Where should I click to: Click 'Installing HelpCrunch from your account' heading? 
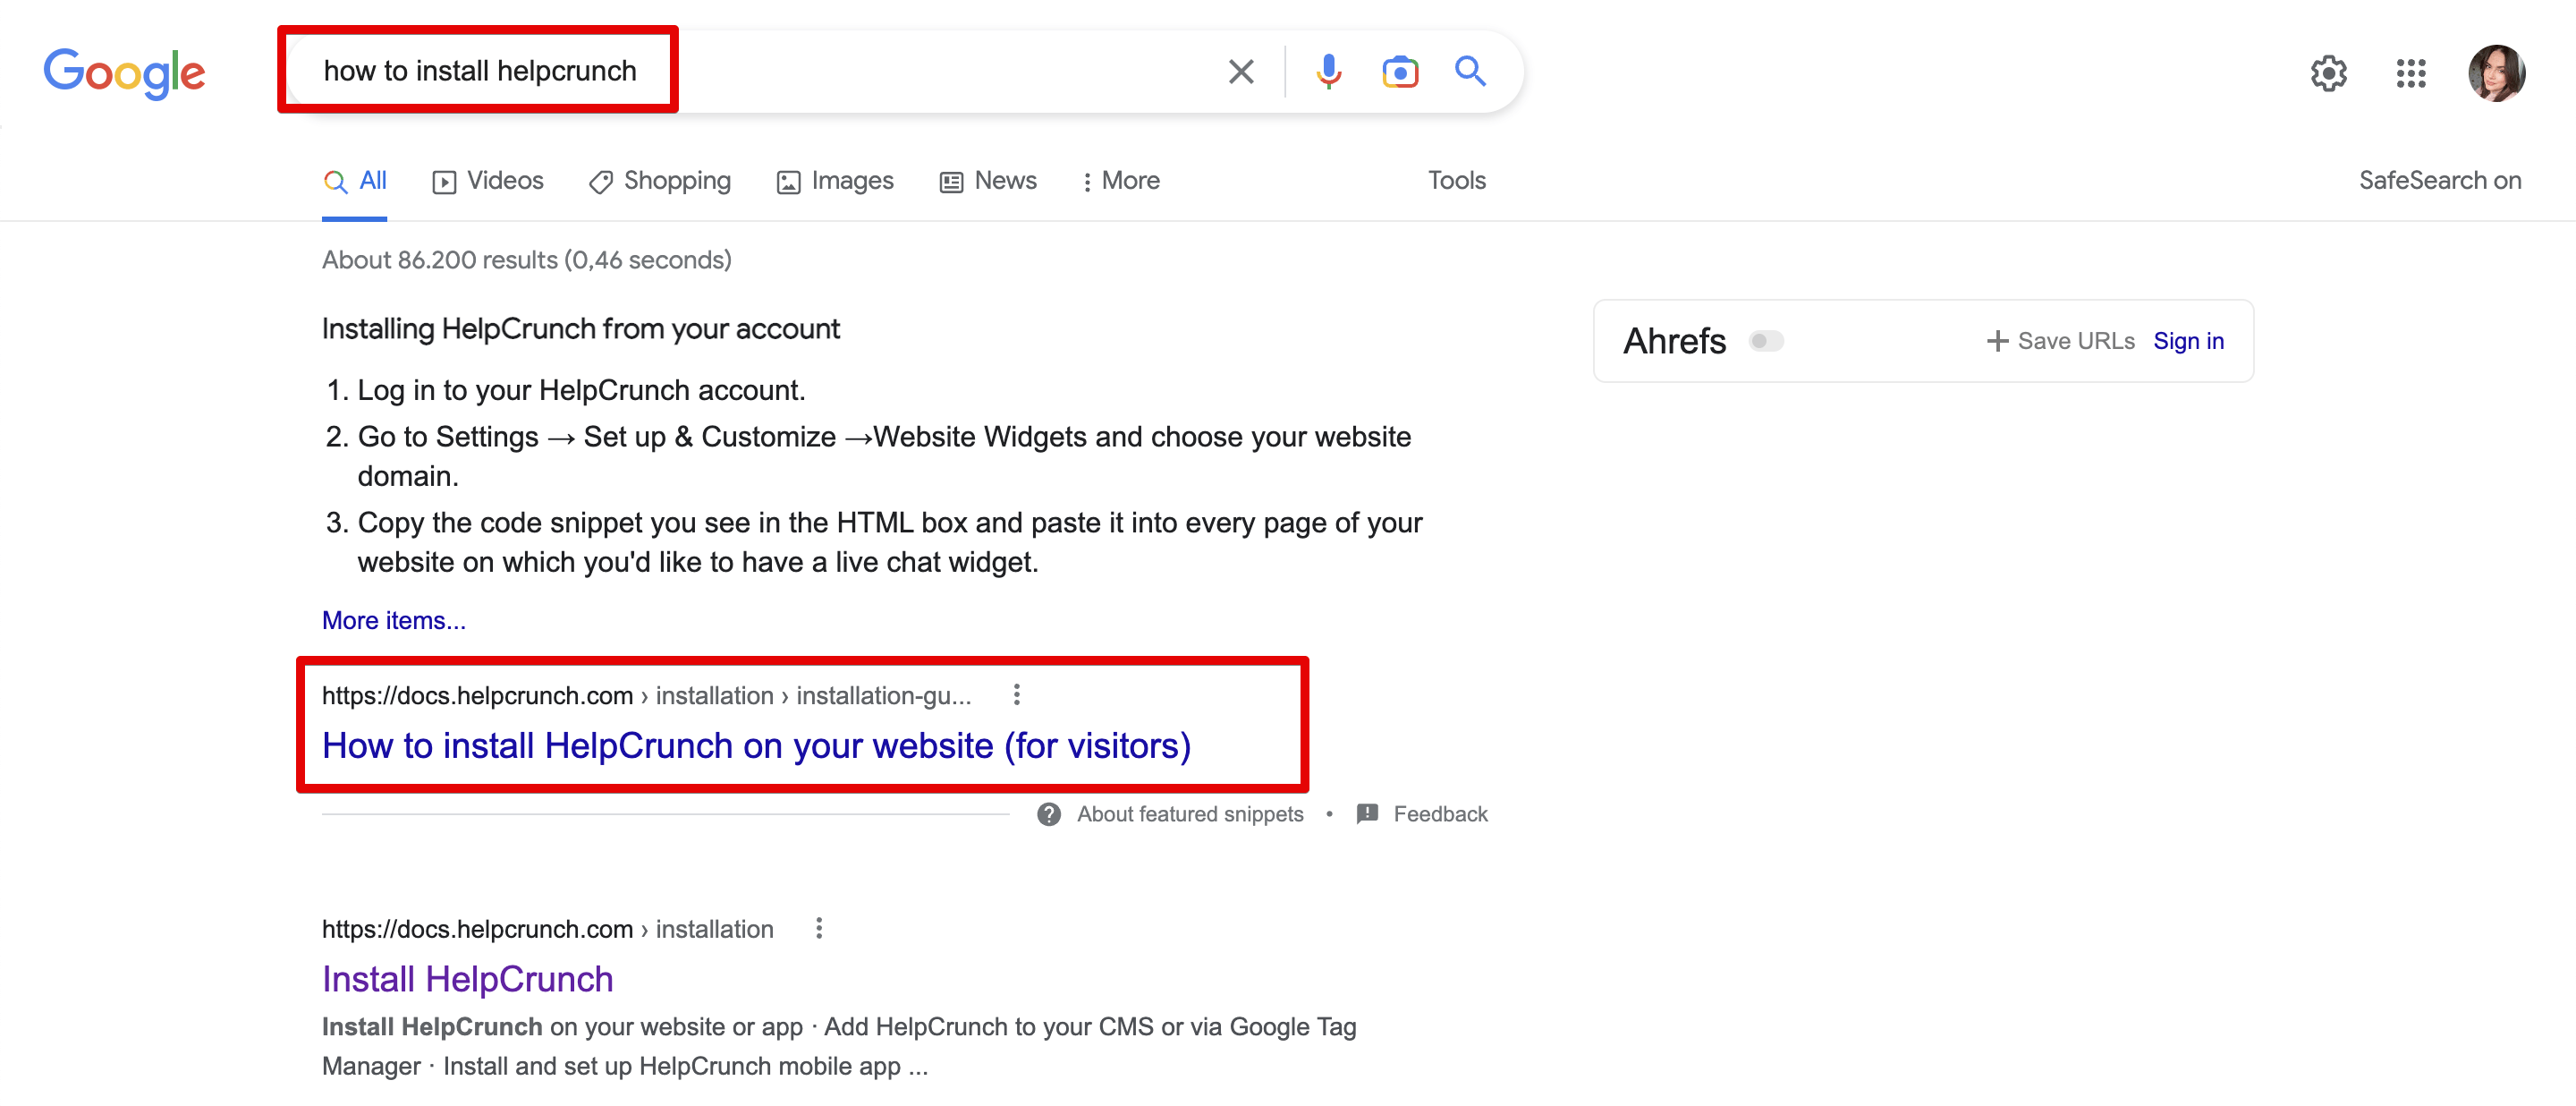tap(580, 329)
